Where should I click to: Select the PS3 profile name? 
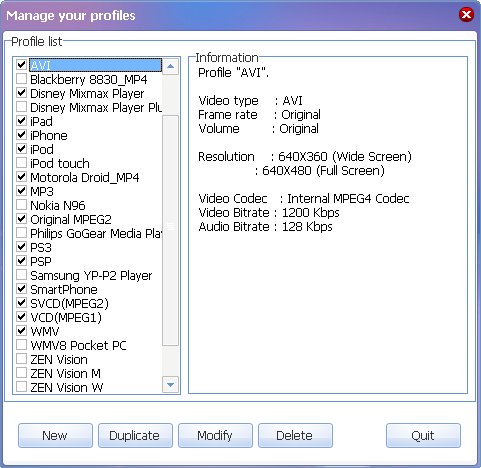tap(41, 248)
